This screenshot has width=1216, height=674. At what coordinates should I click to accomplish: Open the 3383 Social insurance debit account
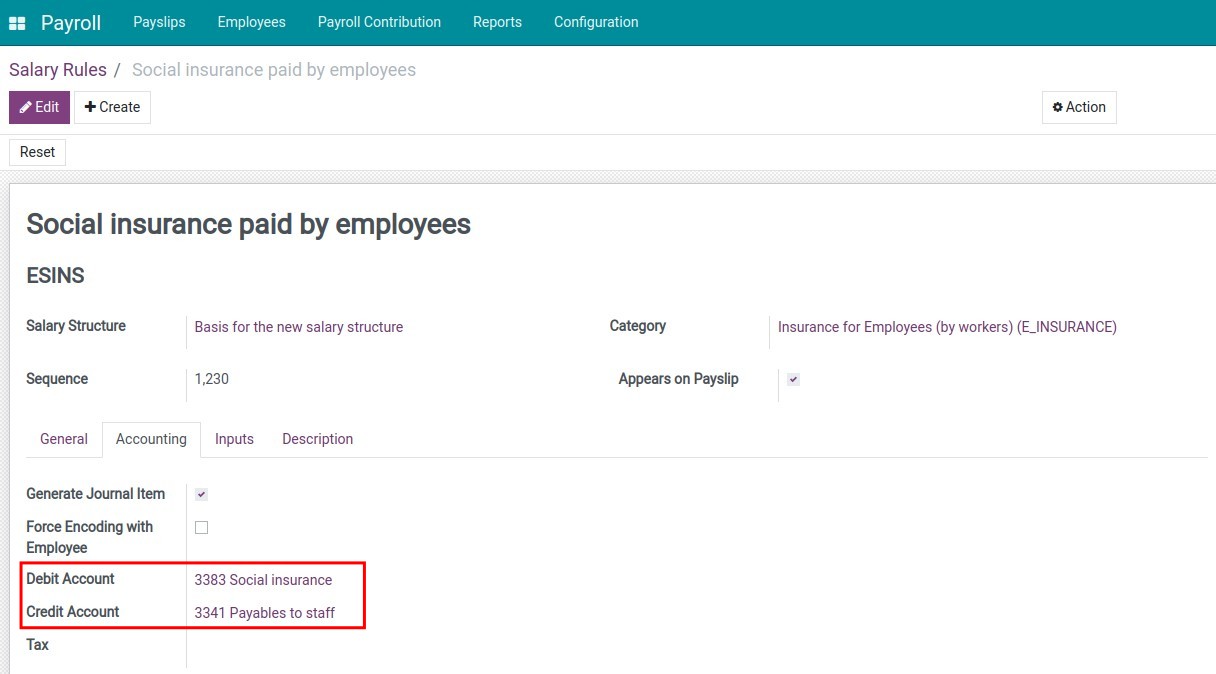(x=263, y=579)
